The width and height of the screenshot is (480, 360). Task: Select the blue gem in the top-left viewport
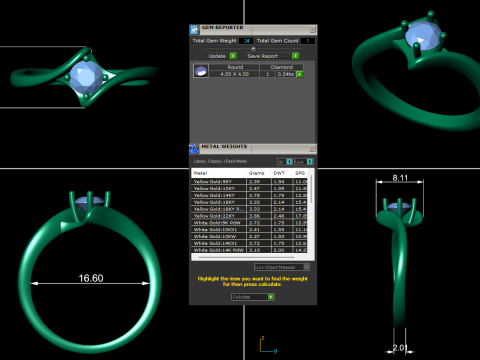[86, 77]
